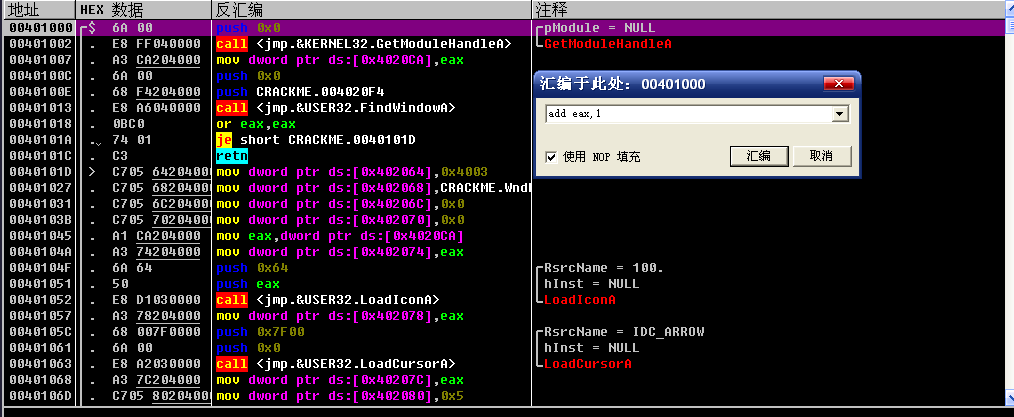Click the RsrcName = IDC_ARROW comment
Screen dimensions: 1014x417
click(x=624, y=332)
